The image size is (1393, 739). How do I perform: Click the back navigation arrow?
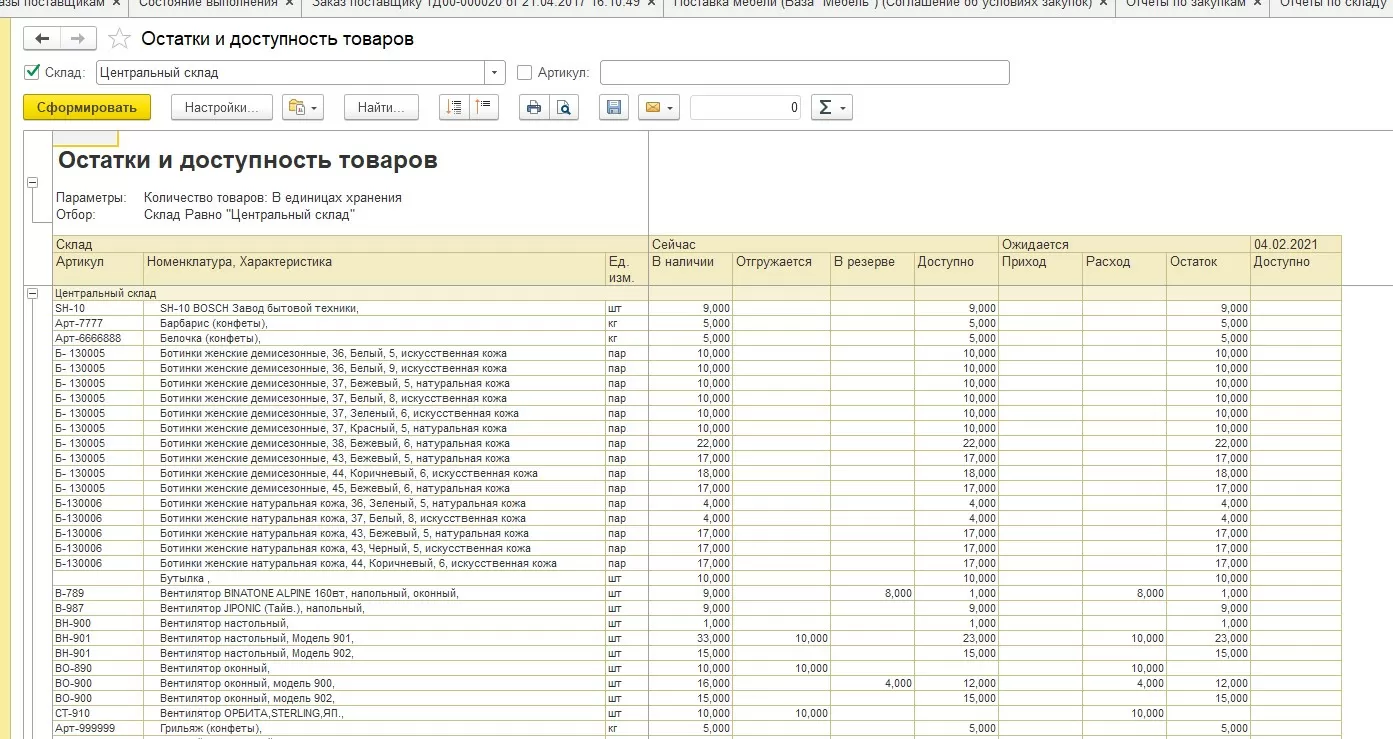pyautogui.click(x=42, y=39)
